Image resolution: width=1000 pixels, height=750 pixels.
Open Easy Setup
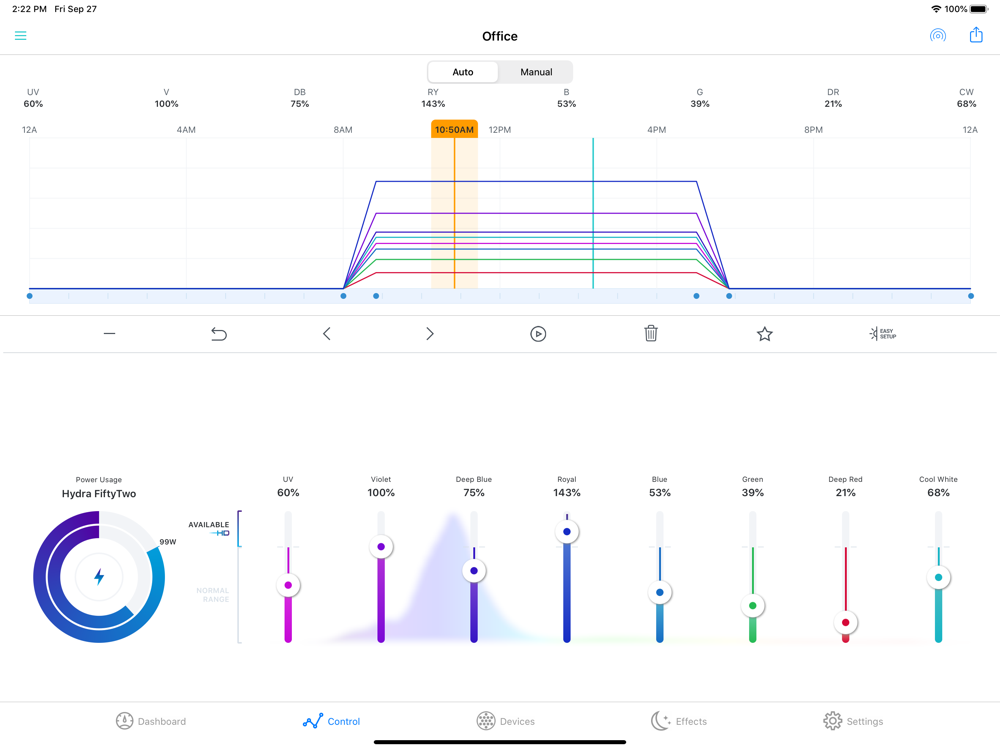tap(883, 334)
